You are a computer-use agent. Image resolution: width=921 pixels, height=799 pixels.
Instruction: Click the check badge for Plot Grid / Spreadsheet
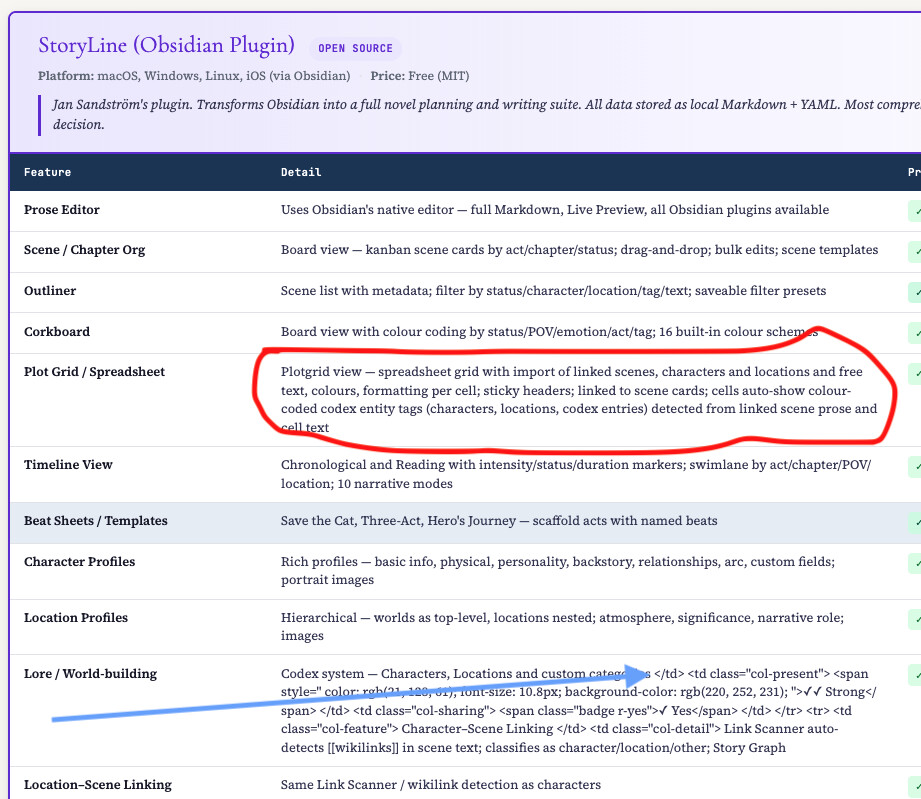pos(915,373)
